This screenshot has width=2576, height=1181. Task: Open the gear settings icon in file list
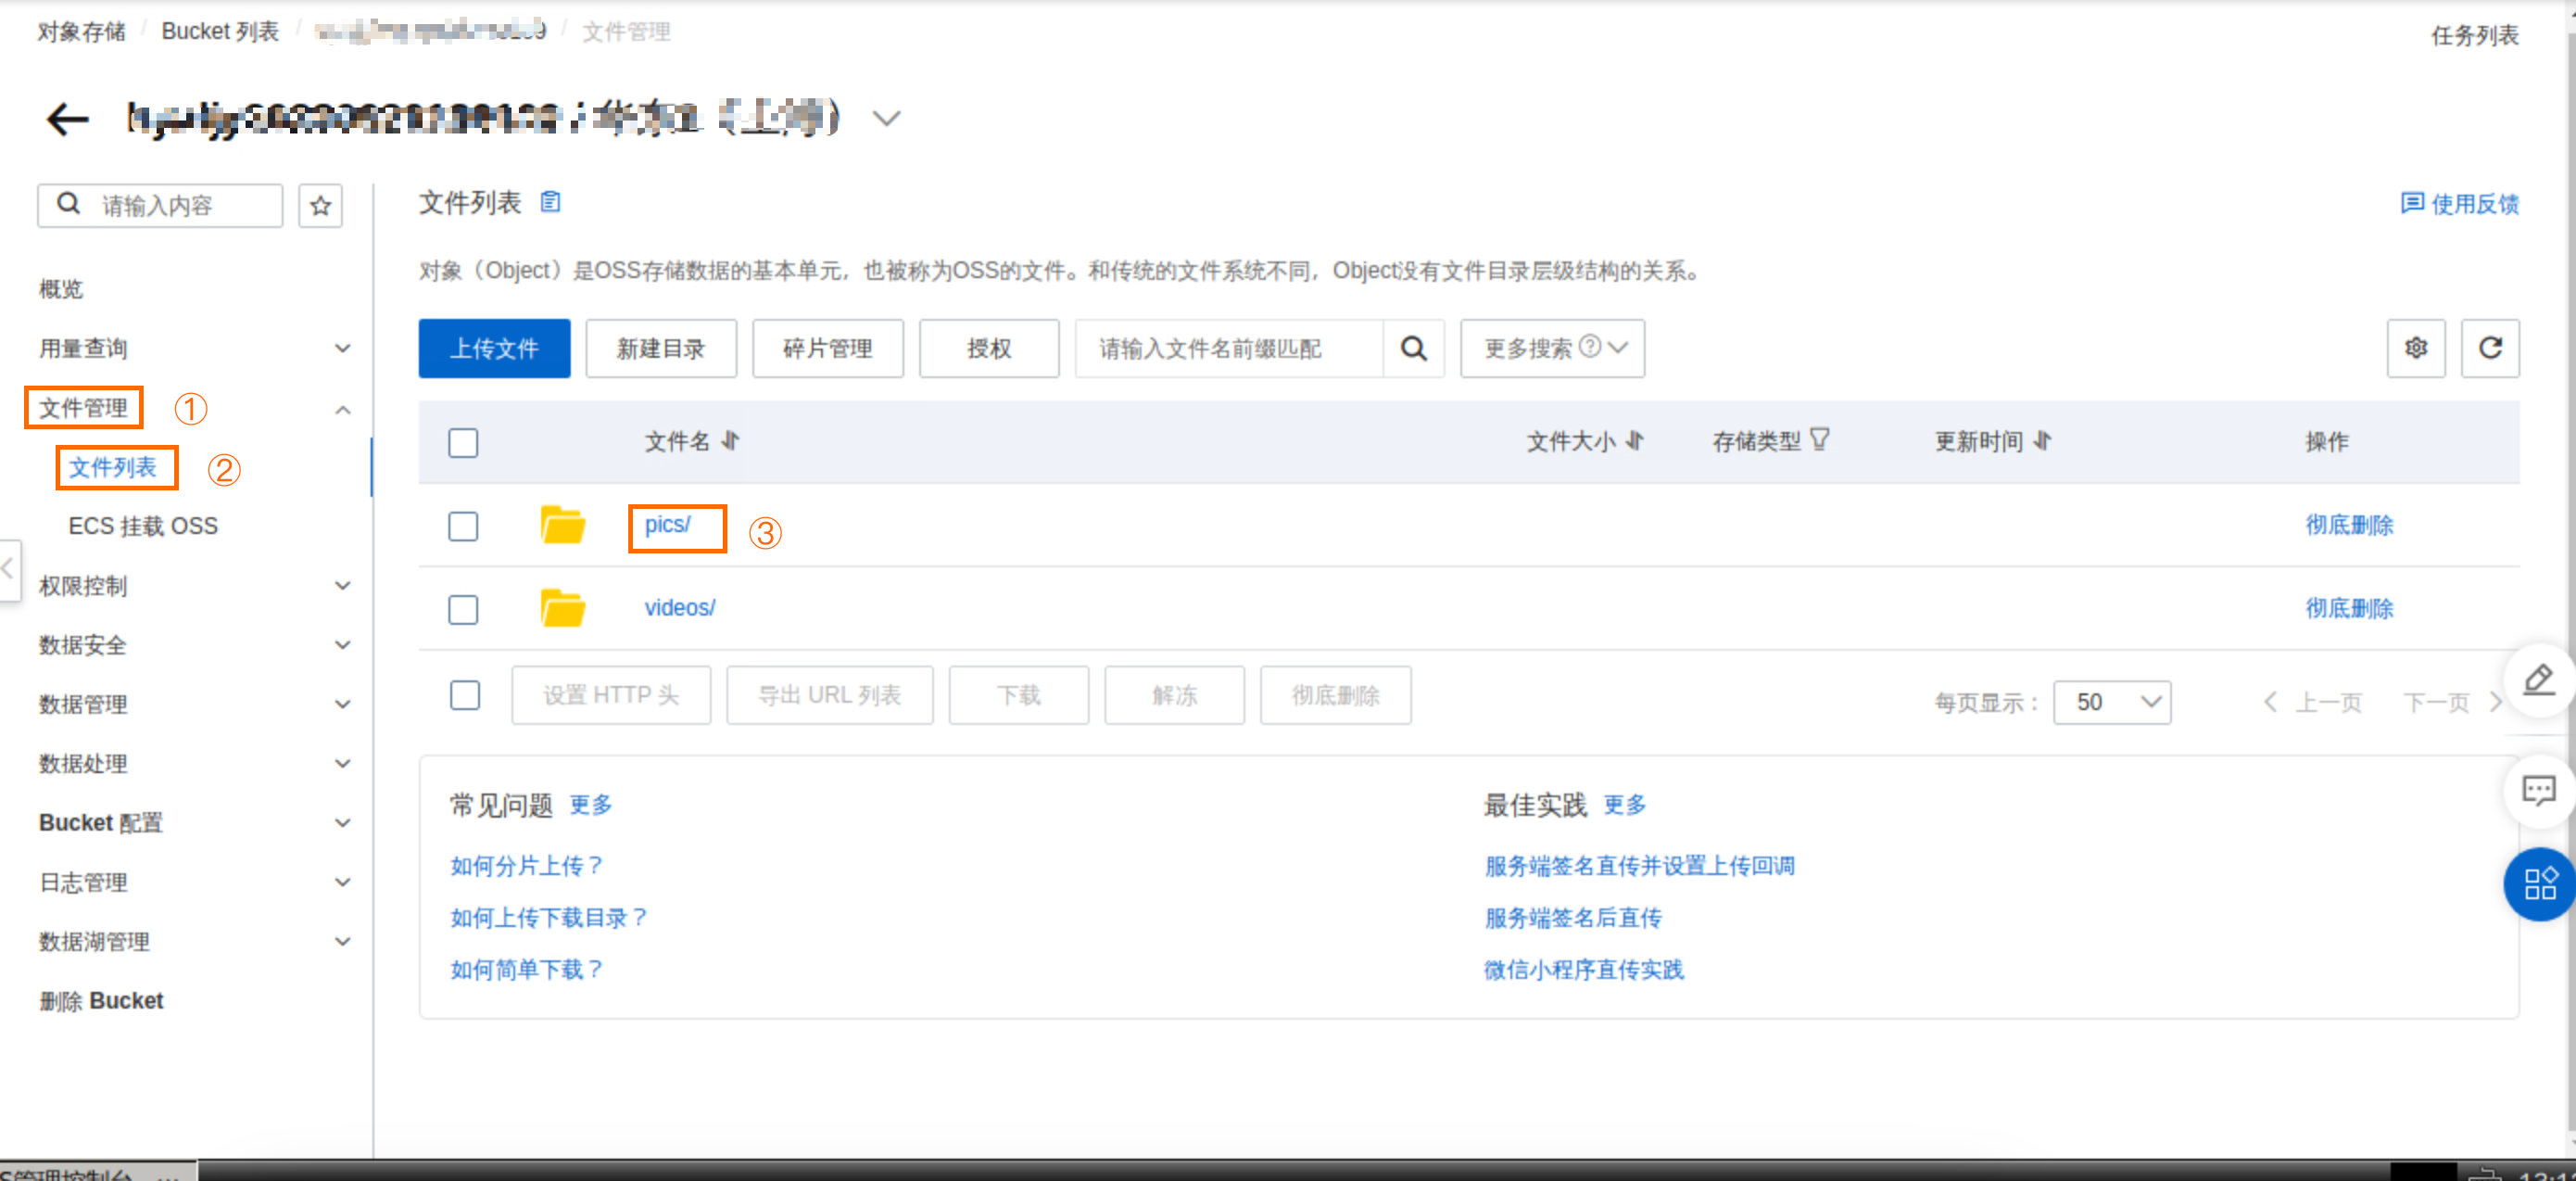(x=2415, y=349)
